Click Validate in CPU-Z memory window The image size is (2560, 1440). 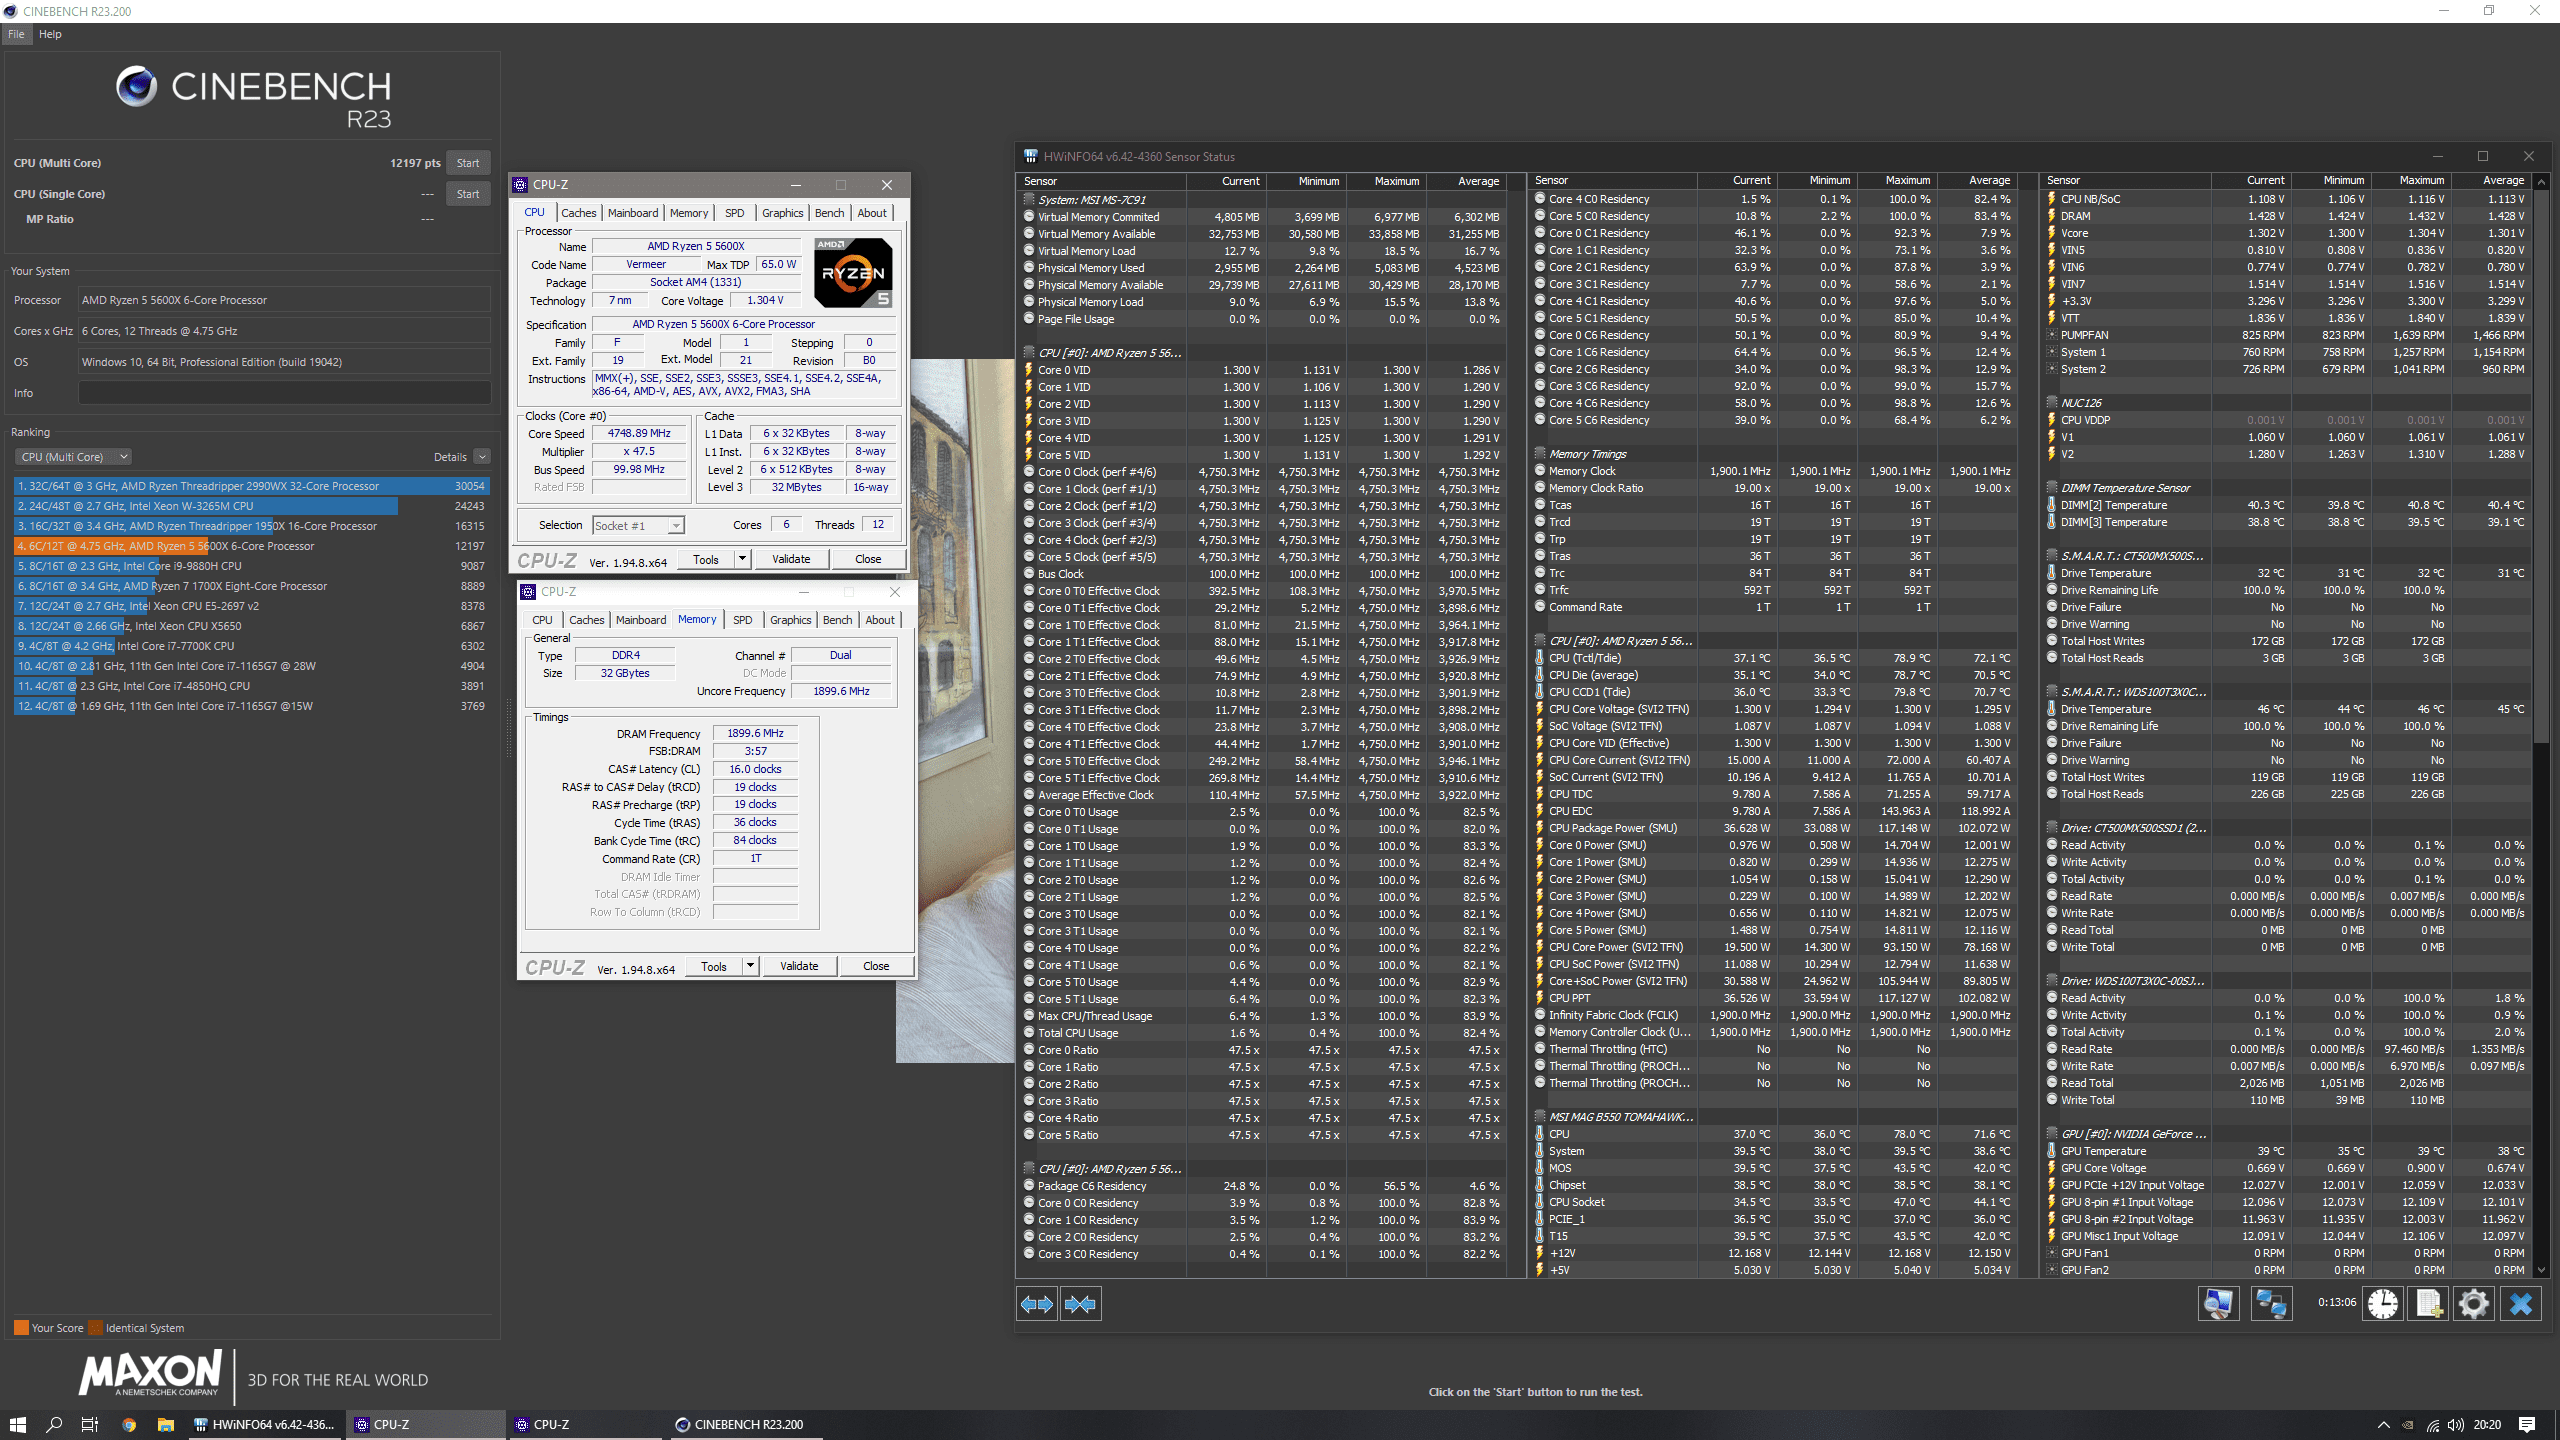(799, 966)
